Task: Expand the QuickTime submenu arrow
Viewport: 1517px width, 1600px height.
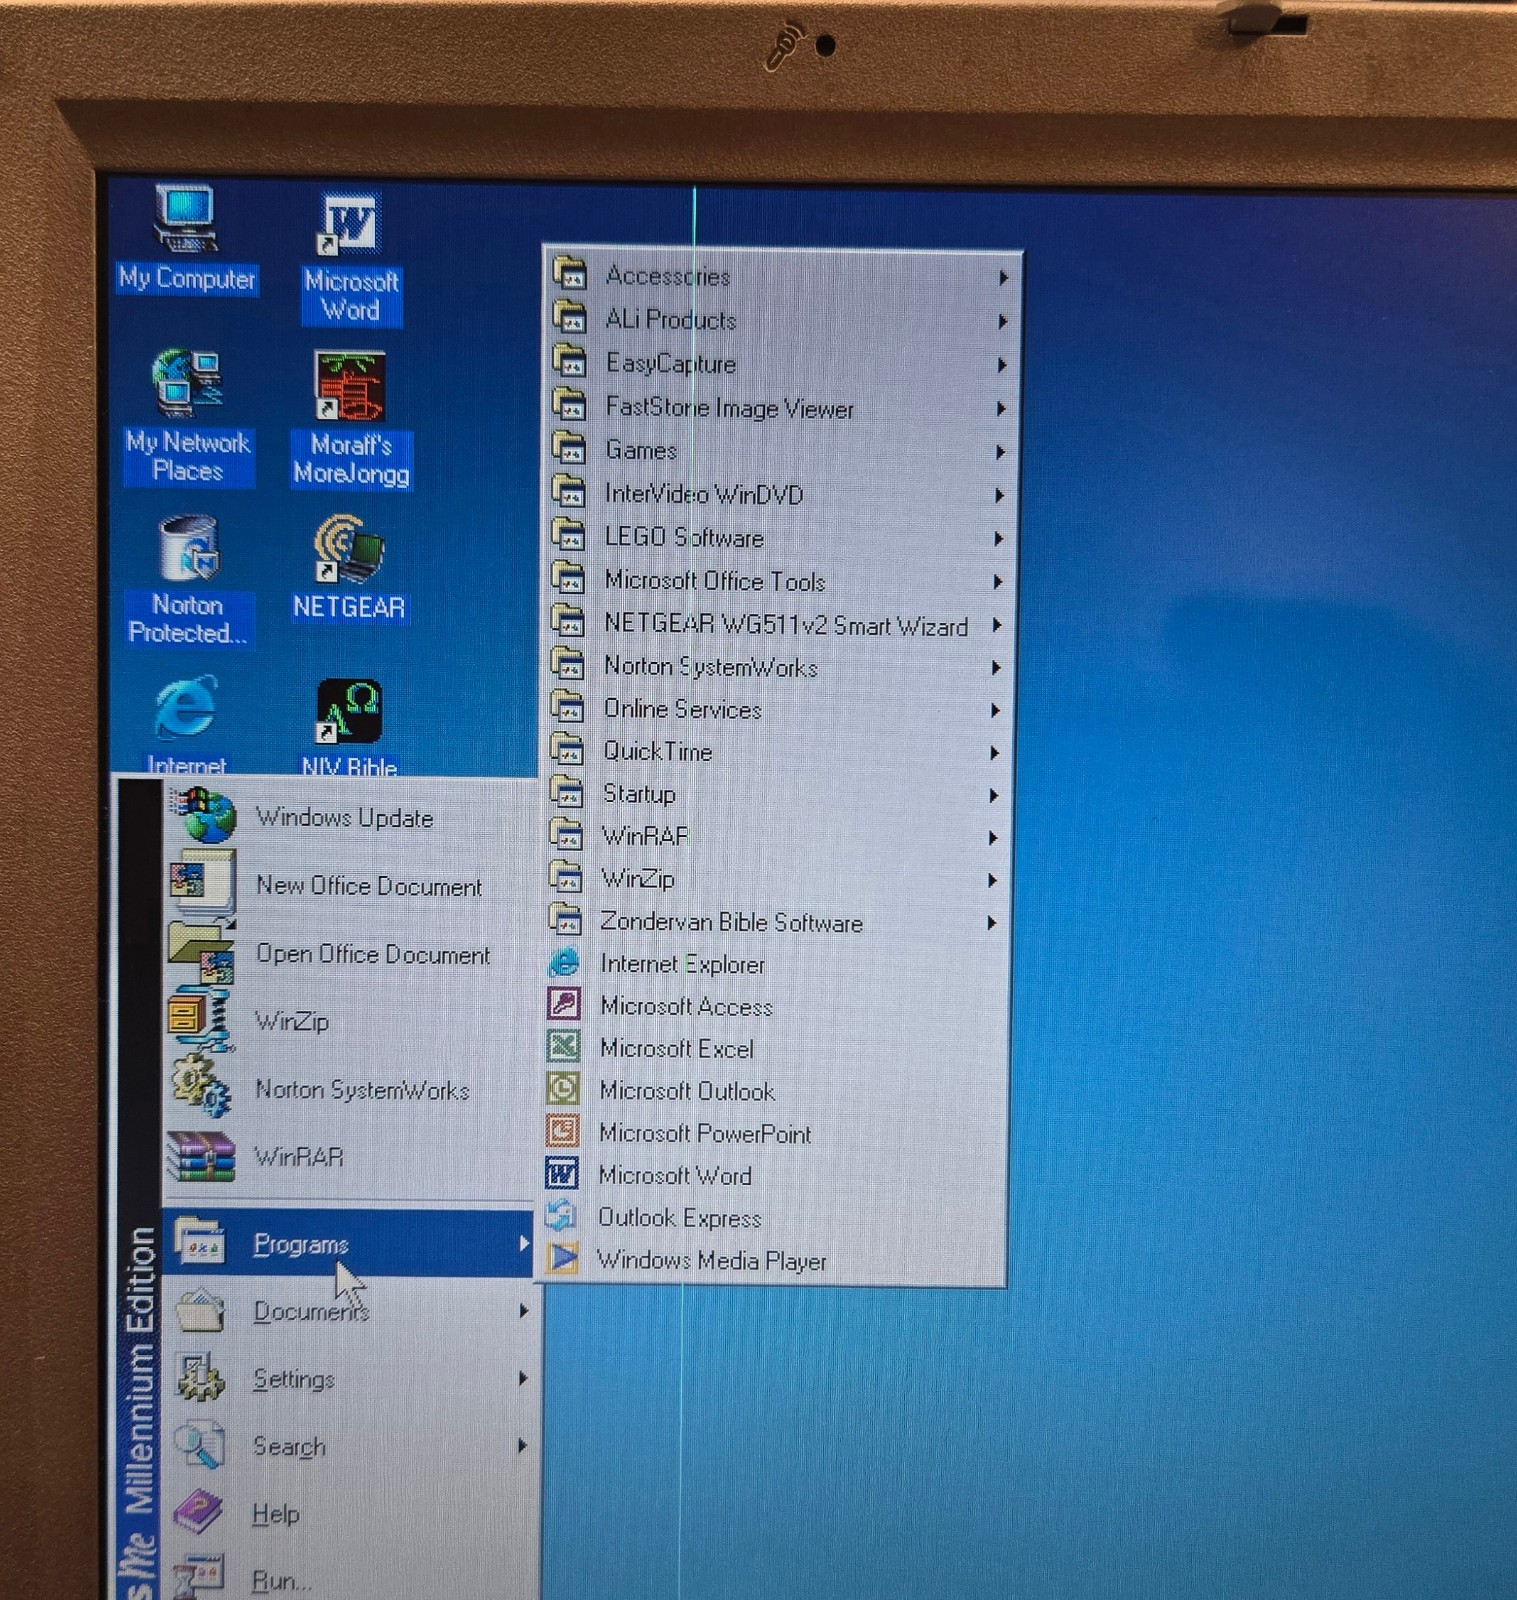Action: coord(995,753)
